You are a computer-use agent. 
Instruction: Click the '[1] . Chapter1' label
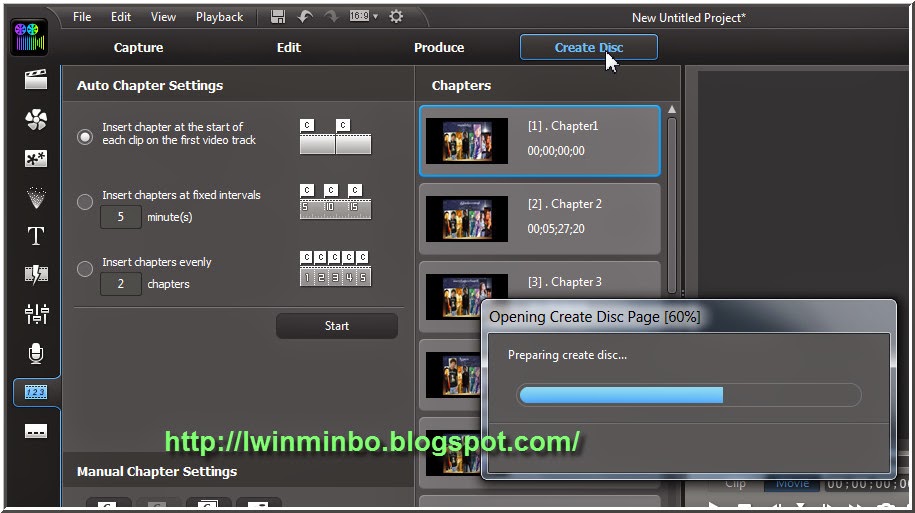click(563, 126)
